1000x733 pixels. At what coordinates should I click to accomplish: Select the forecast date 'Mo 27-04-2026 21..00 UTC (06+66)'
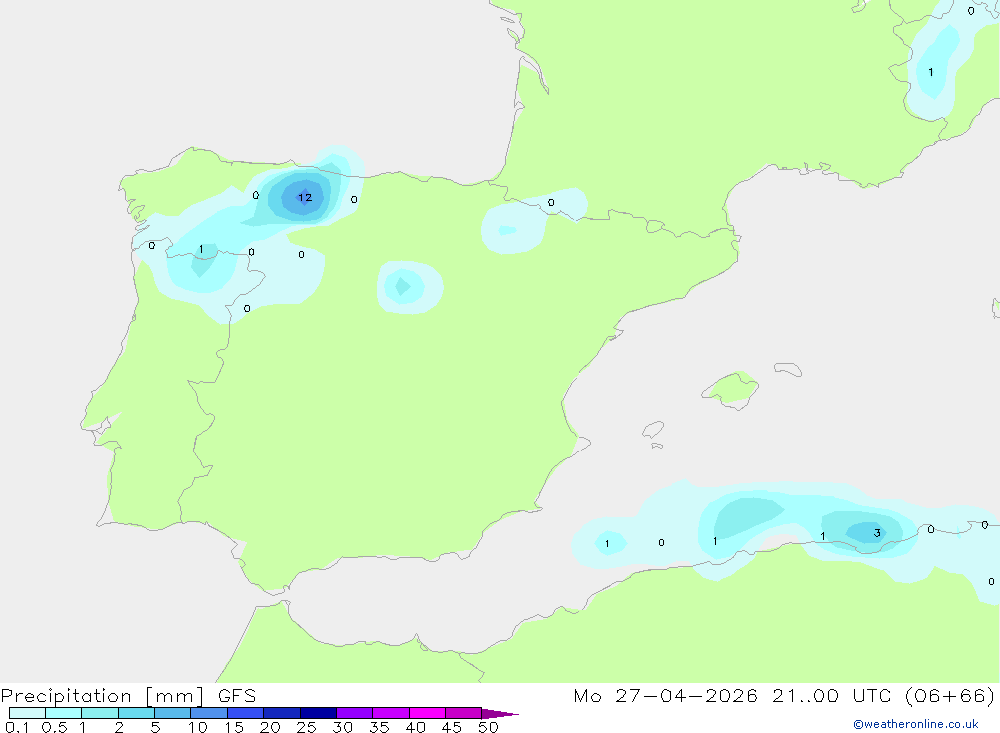[784, 695]
